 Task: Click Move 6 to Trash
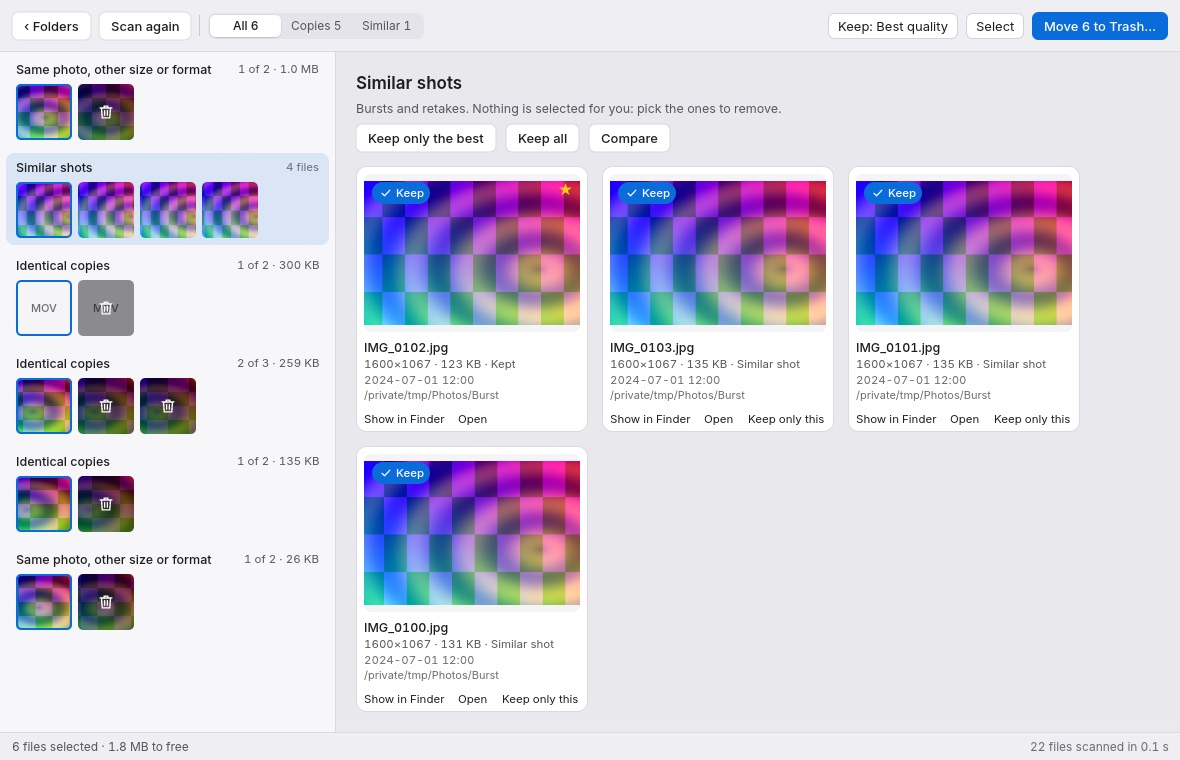1099,26
